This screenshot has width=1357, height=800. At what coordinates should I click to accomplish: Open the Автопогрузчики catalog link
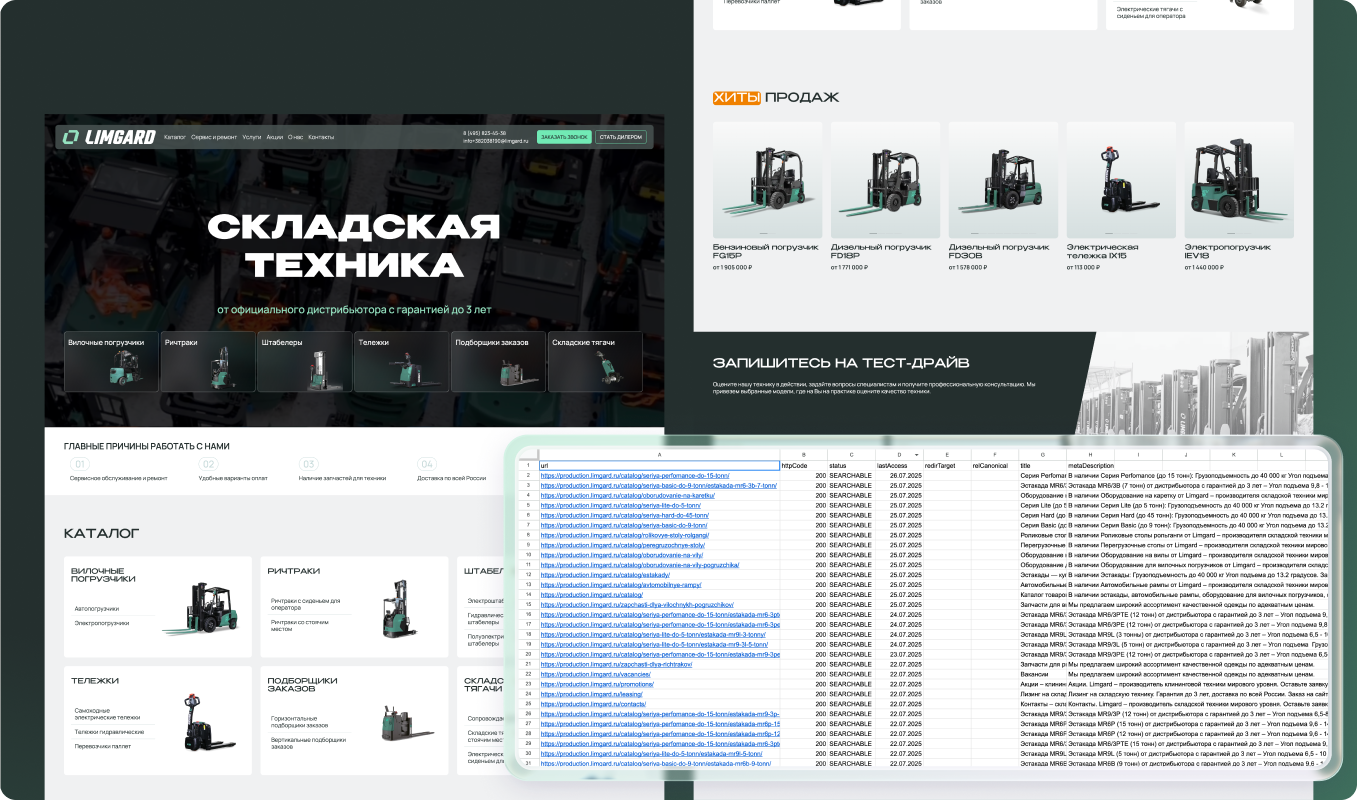tap(97, 608)
